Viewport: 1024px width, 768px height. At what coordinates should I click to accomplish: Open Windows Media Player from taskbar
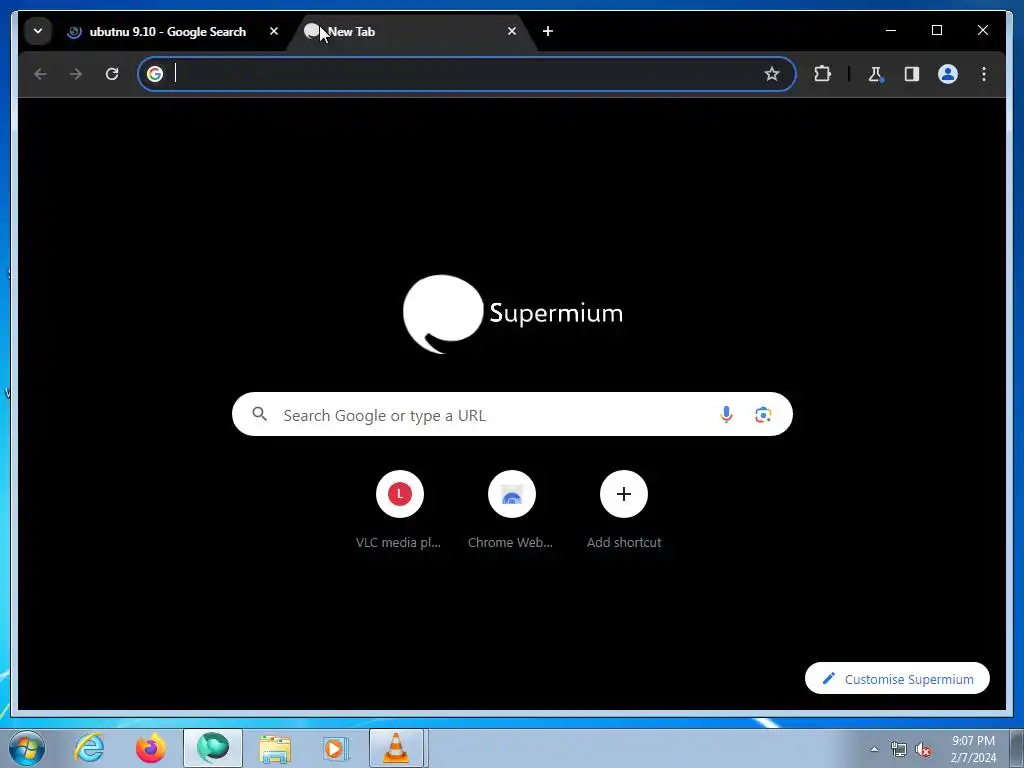tap(336, 748)
